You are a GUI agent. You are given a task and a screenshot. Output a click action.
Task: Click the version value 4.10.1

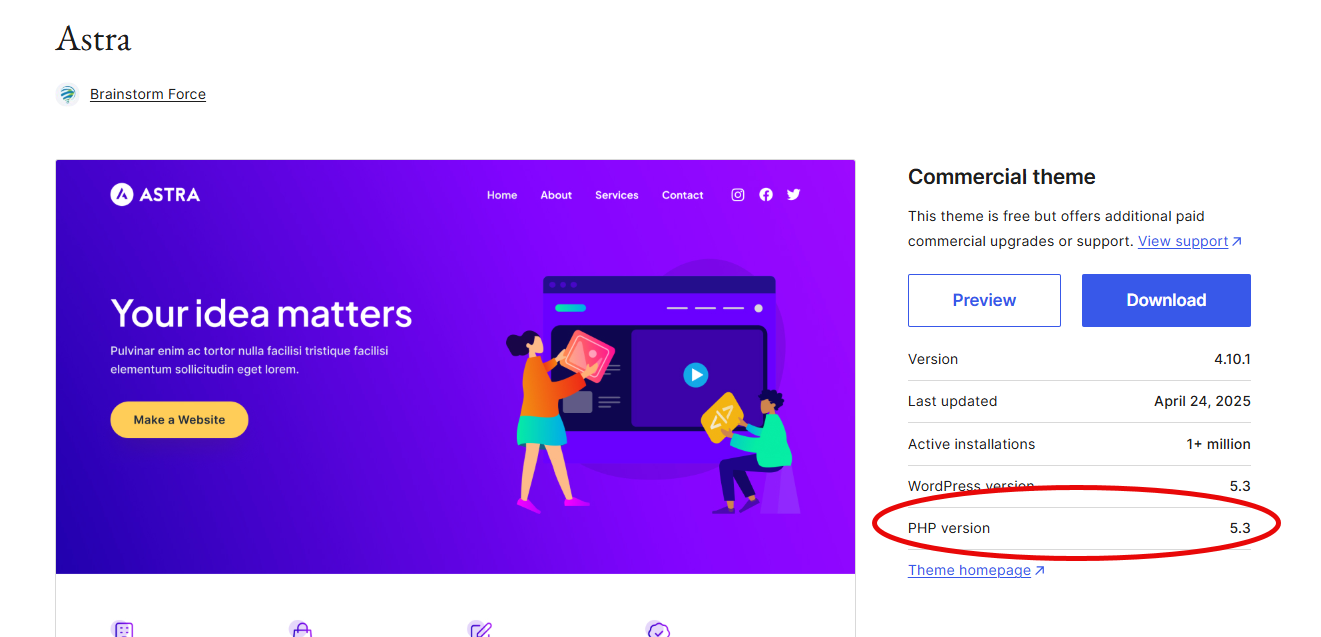tap(1232, 359)
